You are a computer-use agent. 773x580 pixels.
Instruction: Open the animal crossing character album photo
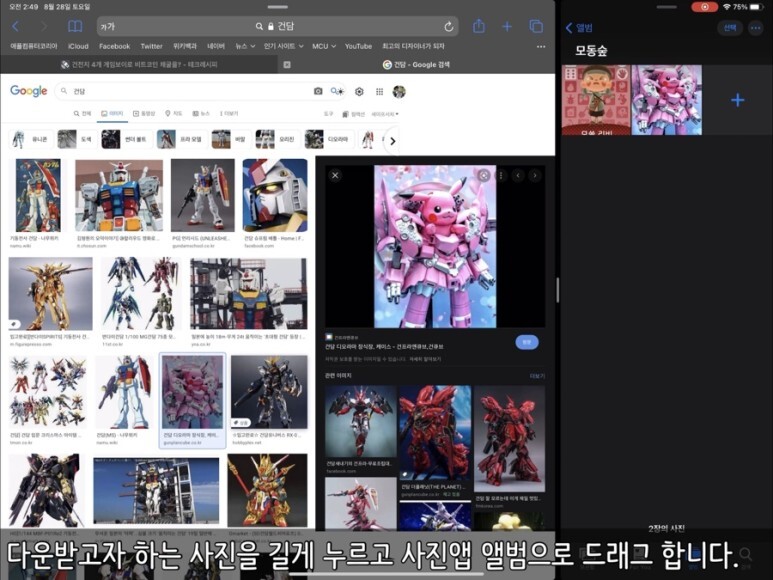coord(597,100)
